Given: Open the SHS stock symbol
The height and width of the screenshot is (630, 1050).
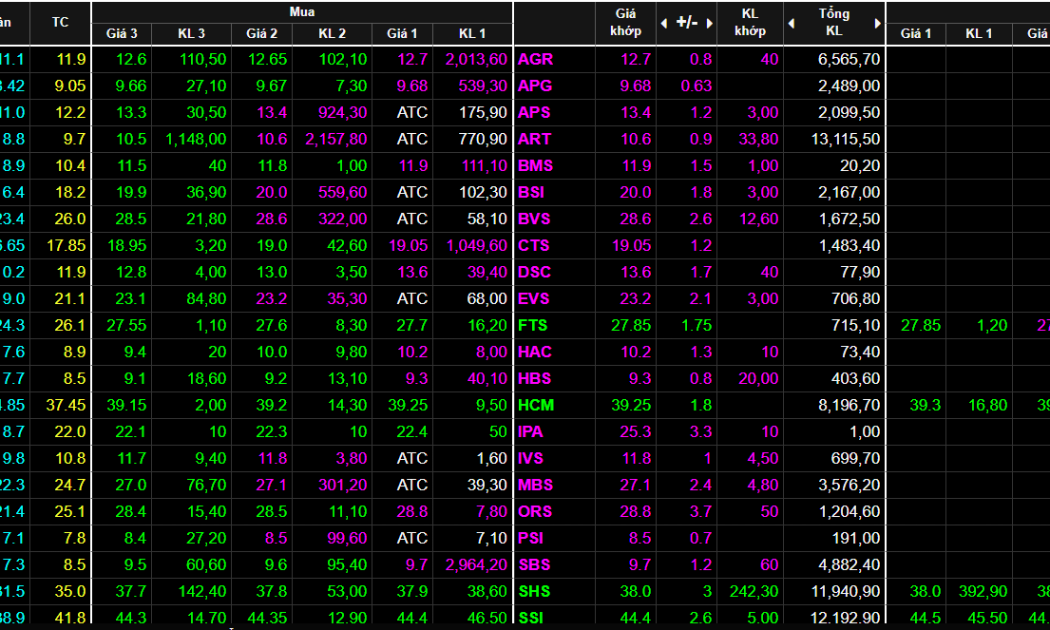Looking at the screenshot, I should (x=534, y=592).
